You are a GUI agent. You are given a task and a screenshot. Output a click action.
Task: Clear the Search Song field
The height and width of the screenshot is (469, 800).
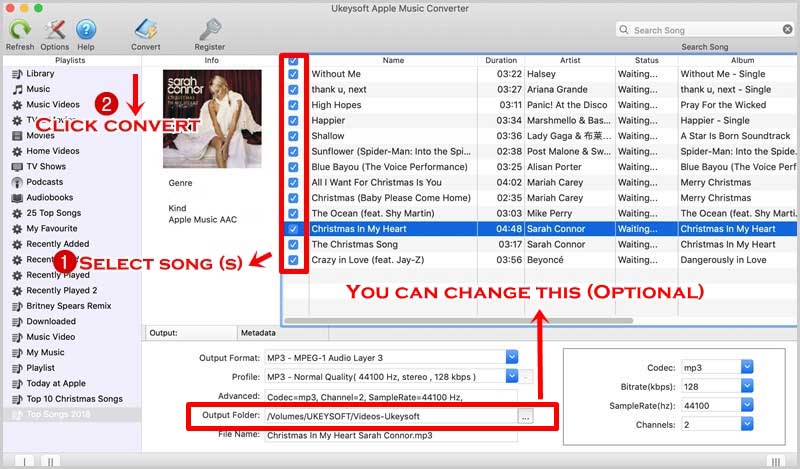pos(787,30)
